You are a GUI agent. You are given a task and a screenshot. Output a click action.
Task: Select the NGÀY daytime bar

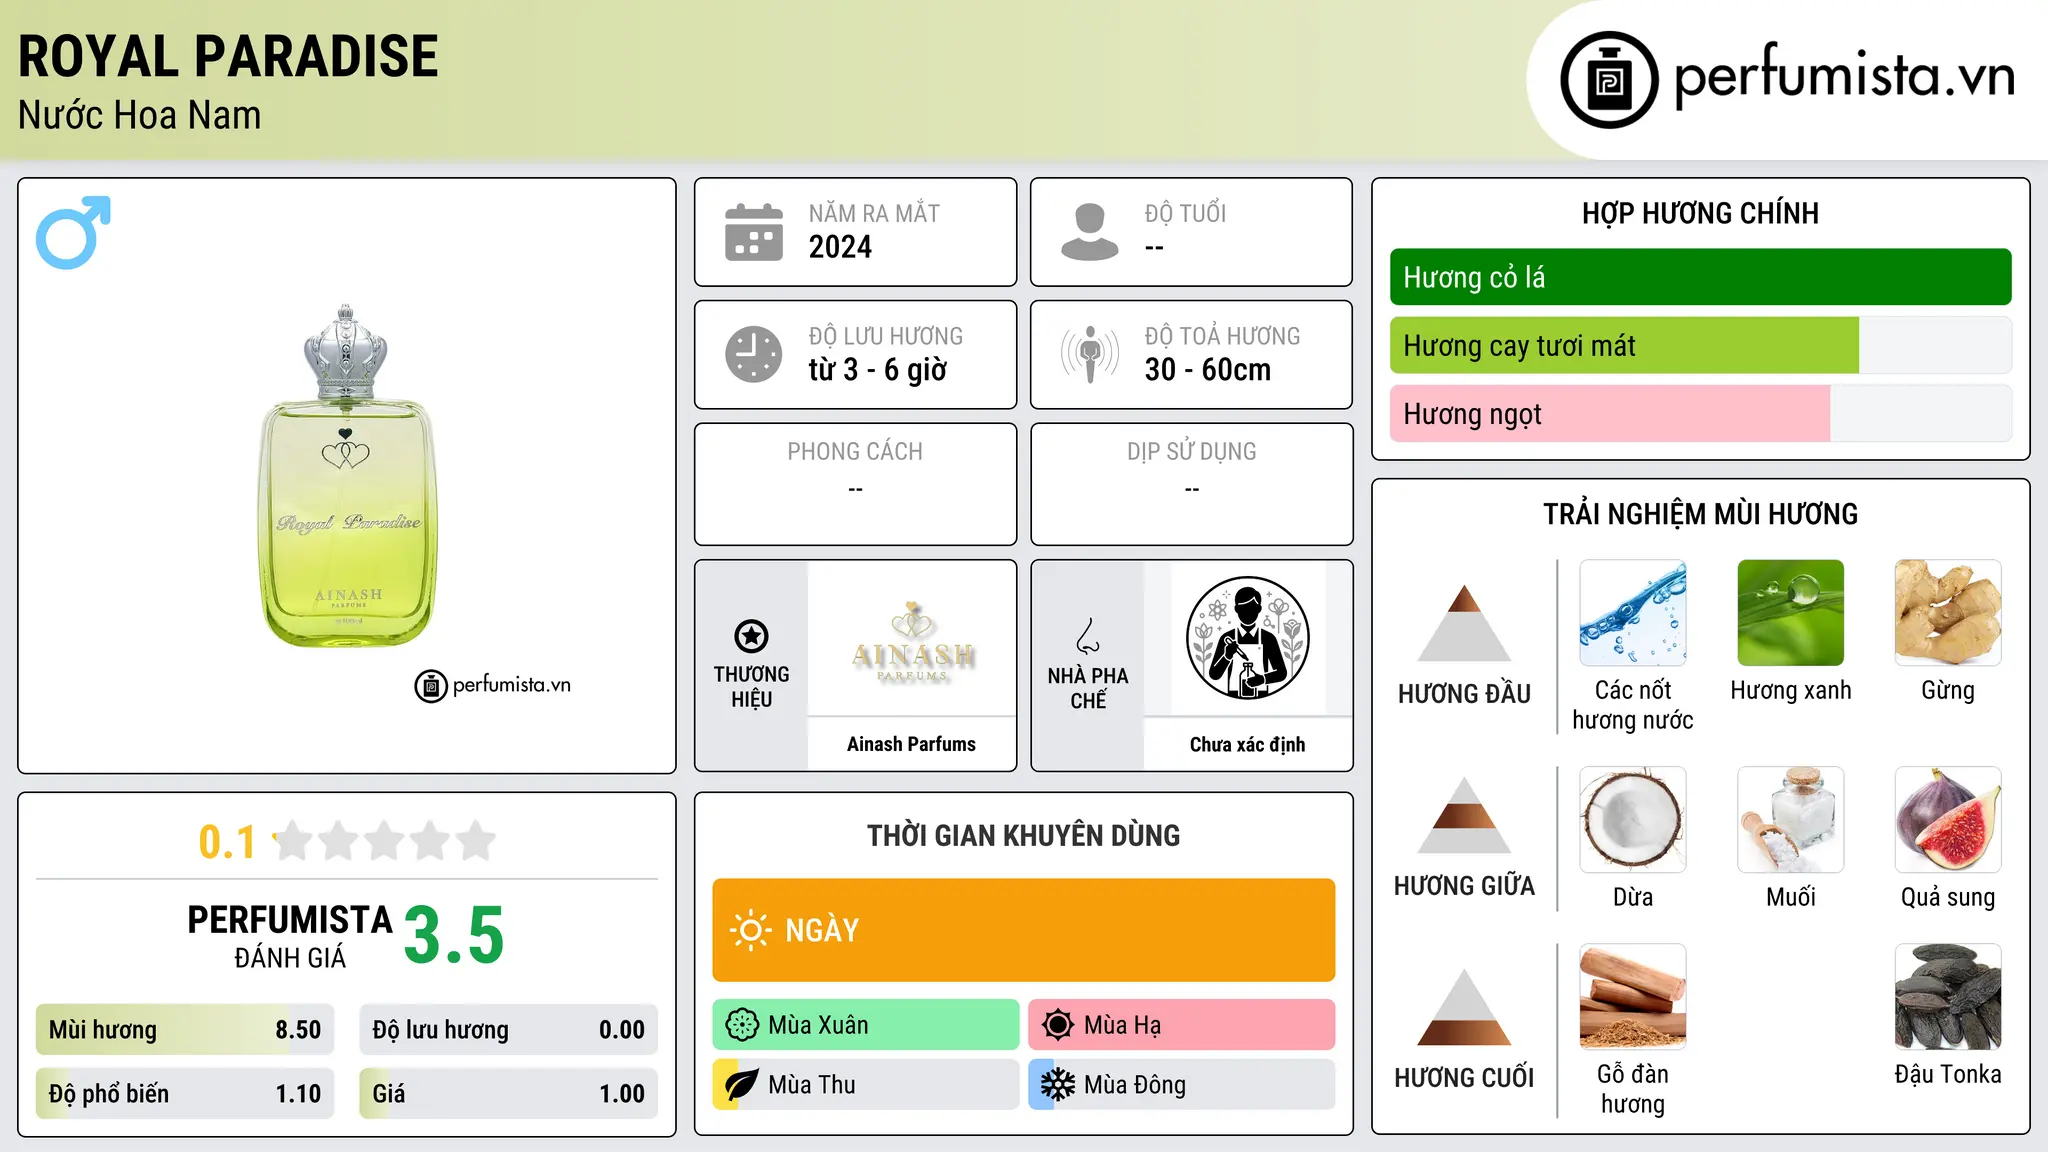1024,930
